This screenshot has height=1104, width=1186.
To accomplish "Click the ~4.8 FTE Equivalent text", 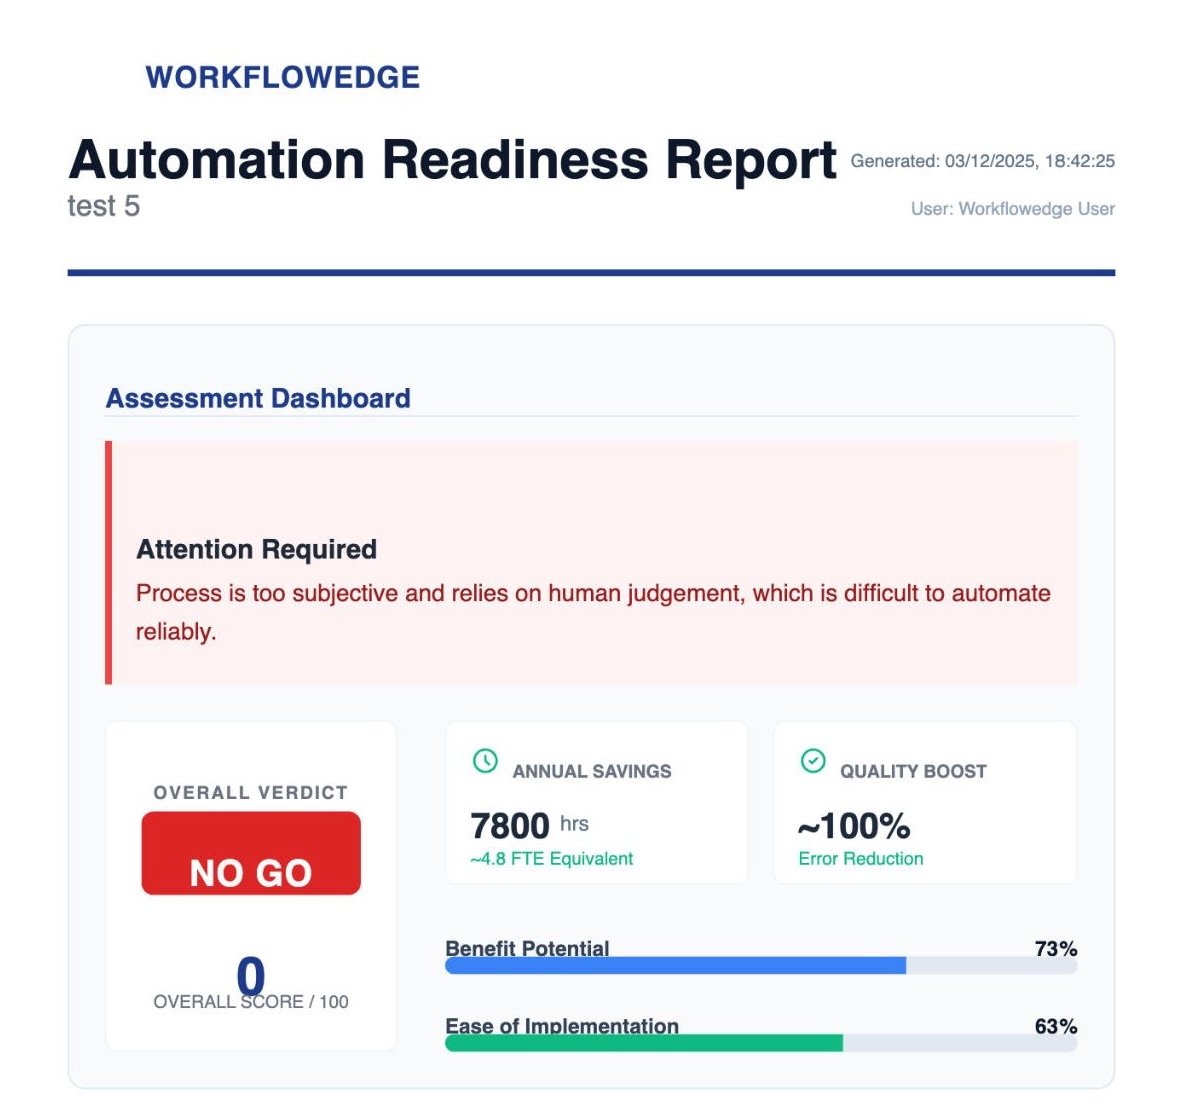I will (551, 859).
